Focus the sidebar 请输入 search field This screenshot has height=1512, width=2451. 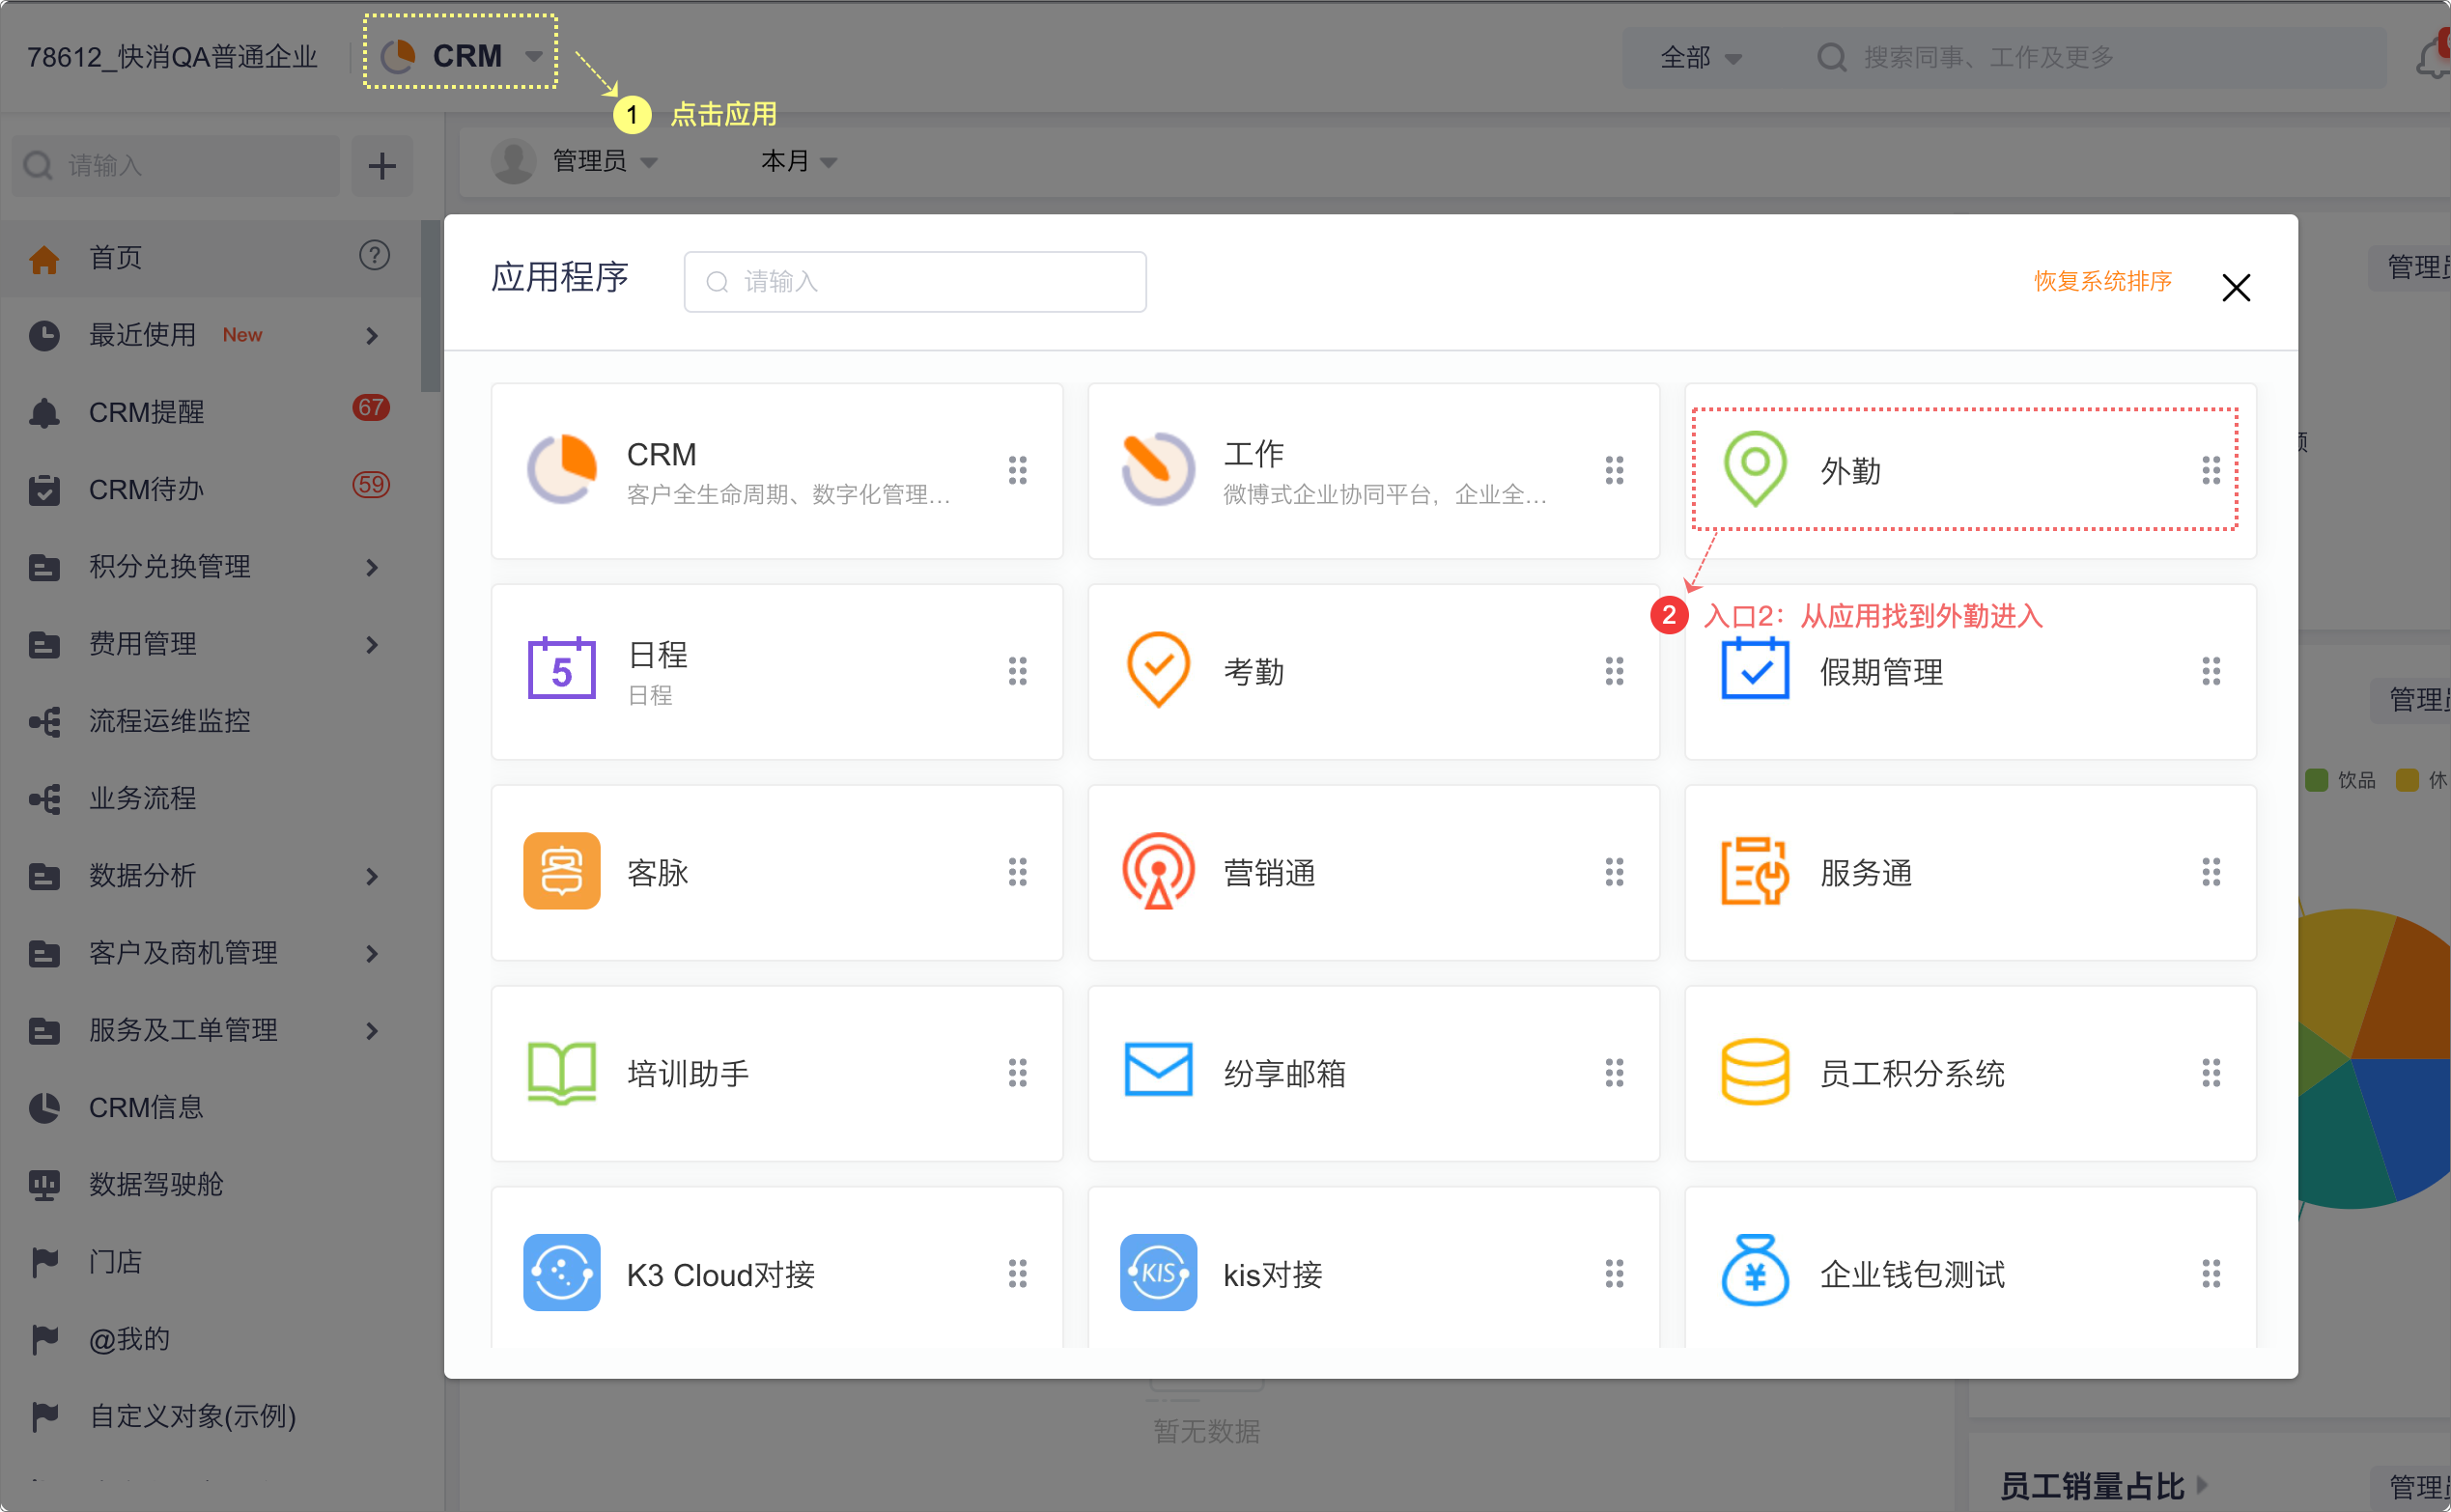pyautogui.click(x=176, y=166)
